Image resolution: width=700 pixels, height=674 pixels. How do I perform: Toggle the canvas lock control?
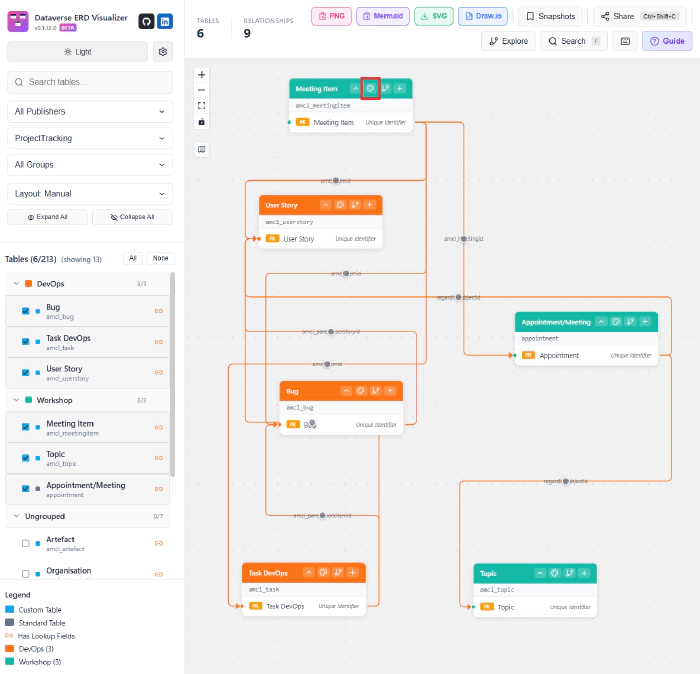(x=202, y=121)
